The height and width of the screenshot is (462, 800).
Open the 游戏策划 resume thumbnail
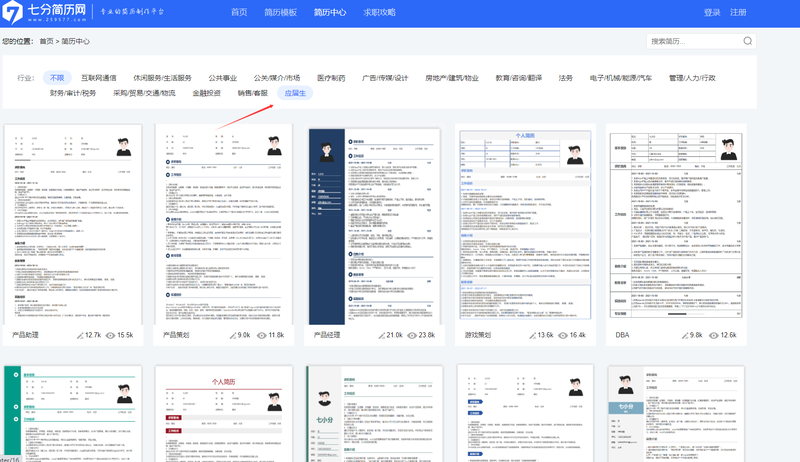point(525,225)
